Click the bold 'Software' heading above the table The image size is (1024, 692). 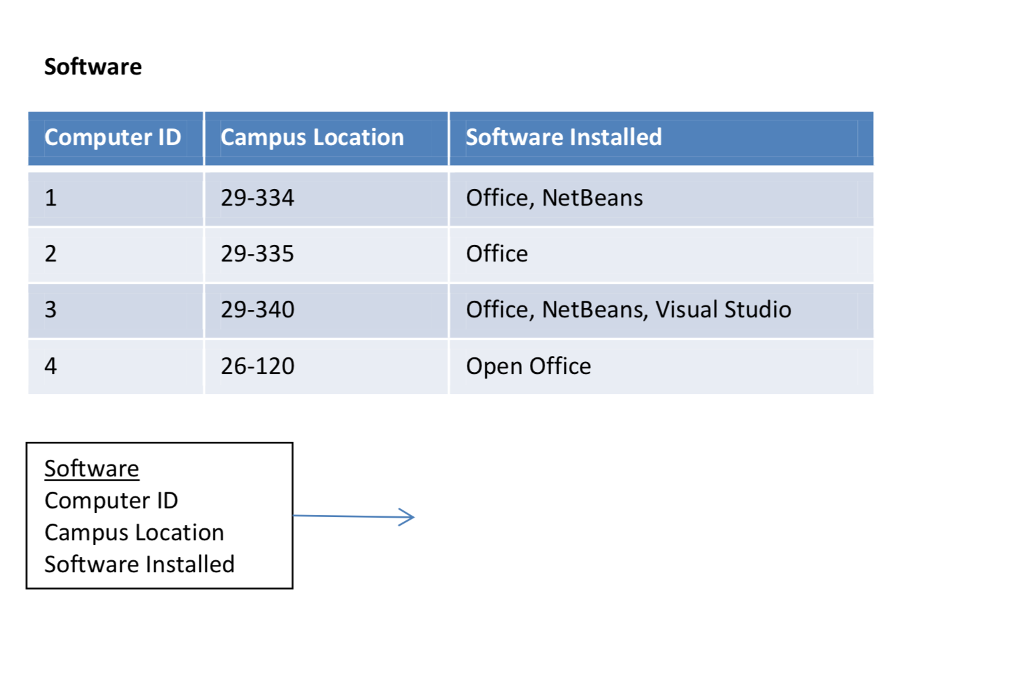click(x=93, y=67)
